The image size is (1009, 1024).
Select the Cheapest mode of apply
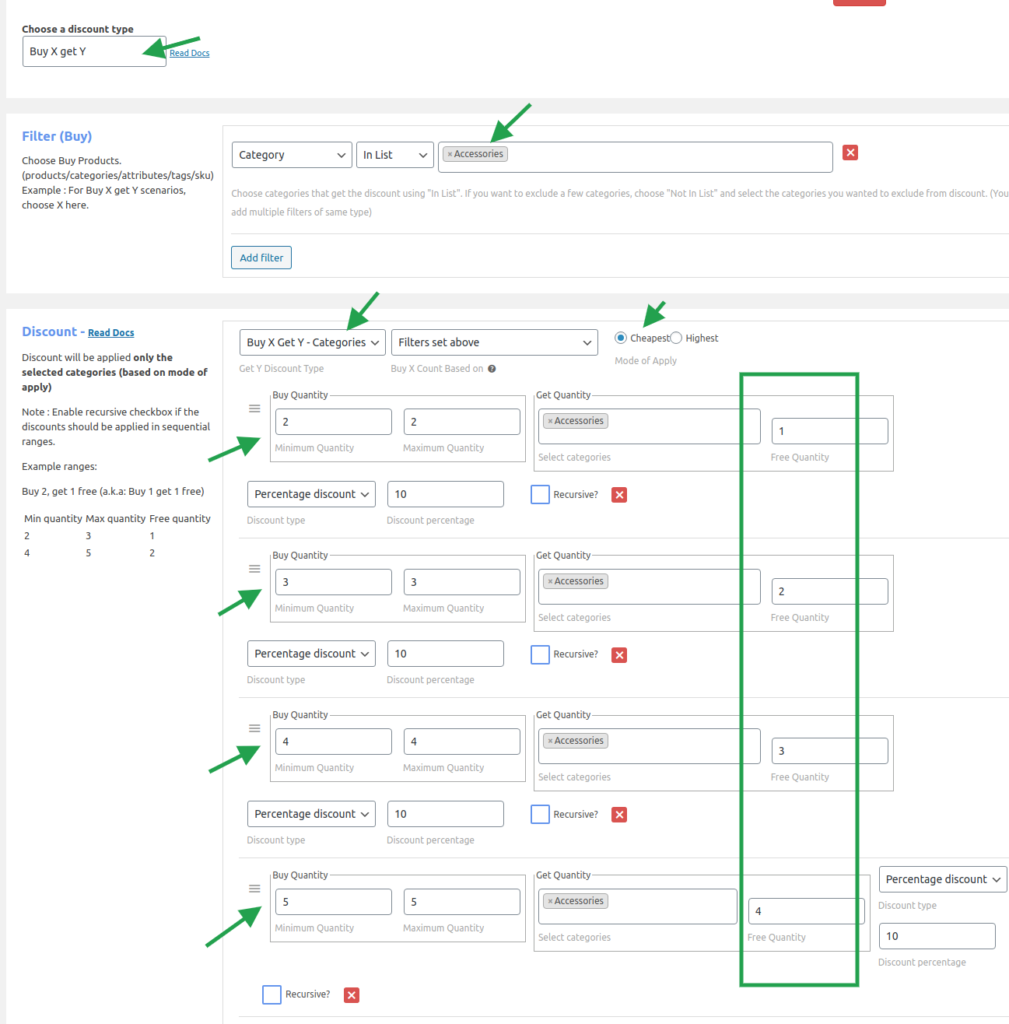[621, 338]
